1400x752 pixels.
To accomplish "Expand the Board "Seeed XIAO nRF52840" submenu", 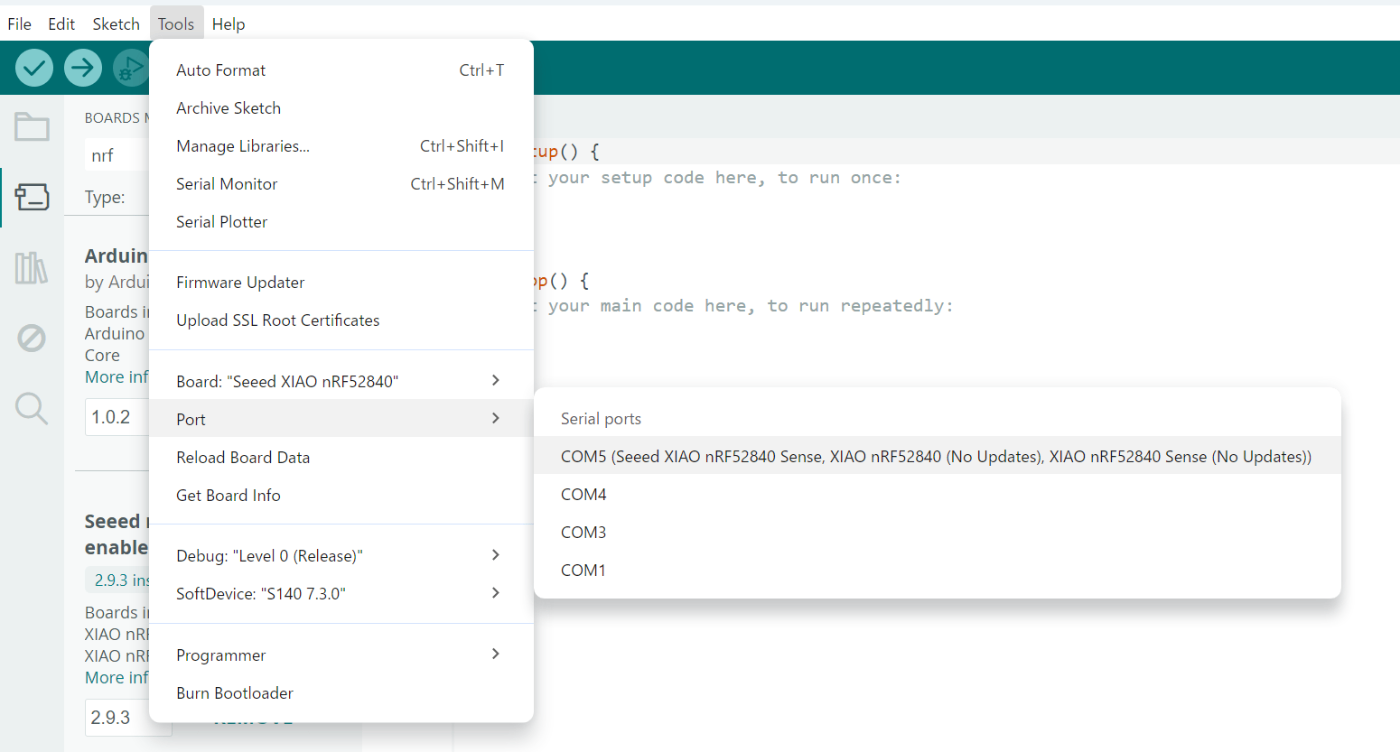I will pyautogui.click(x=341, y=381).
